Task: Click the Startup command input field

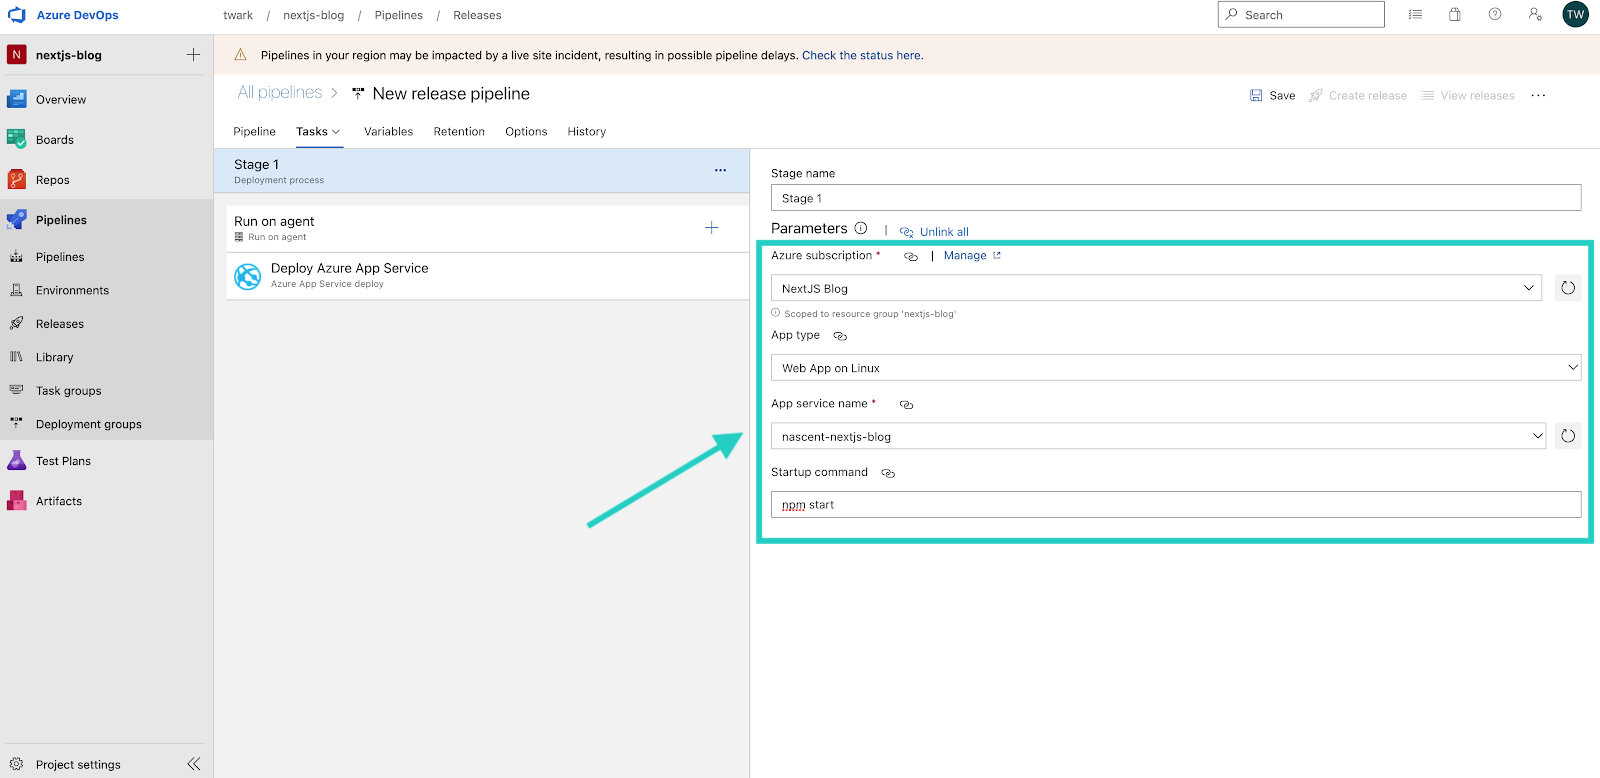Action: [x=1176, y=504]
